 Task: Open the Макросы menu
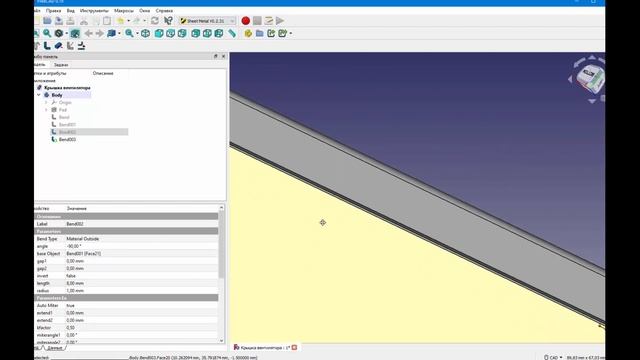click(x=124, y=11)
